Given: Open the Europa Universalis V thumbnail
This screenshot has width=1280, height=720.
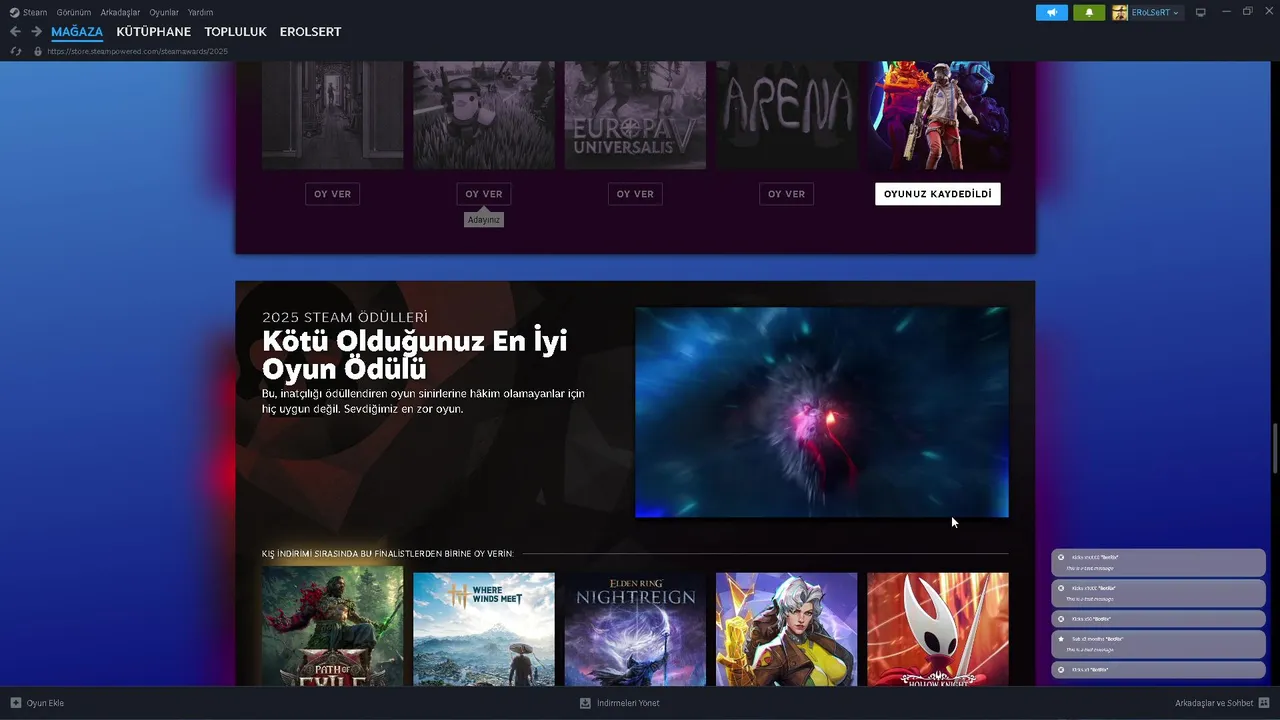Looking at the screenshot, I should pyautogui.click(x=635, y=115).
